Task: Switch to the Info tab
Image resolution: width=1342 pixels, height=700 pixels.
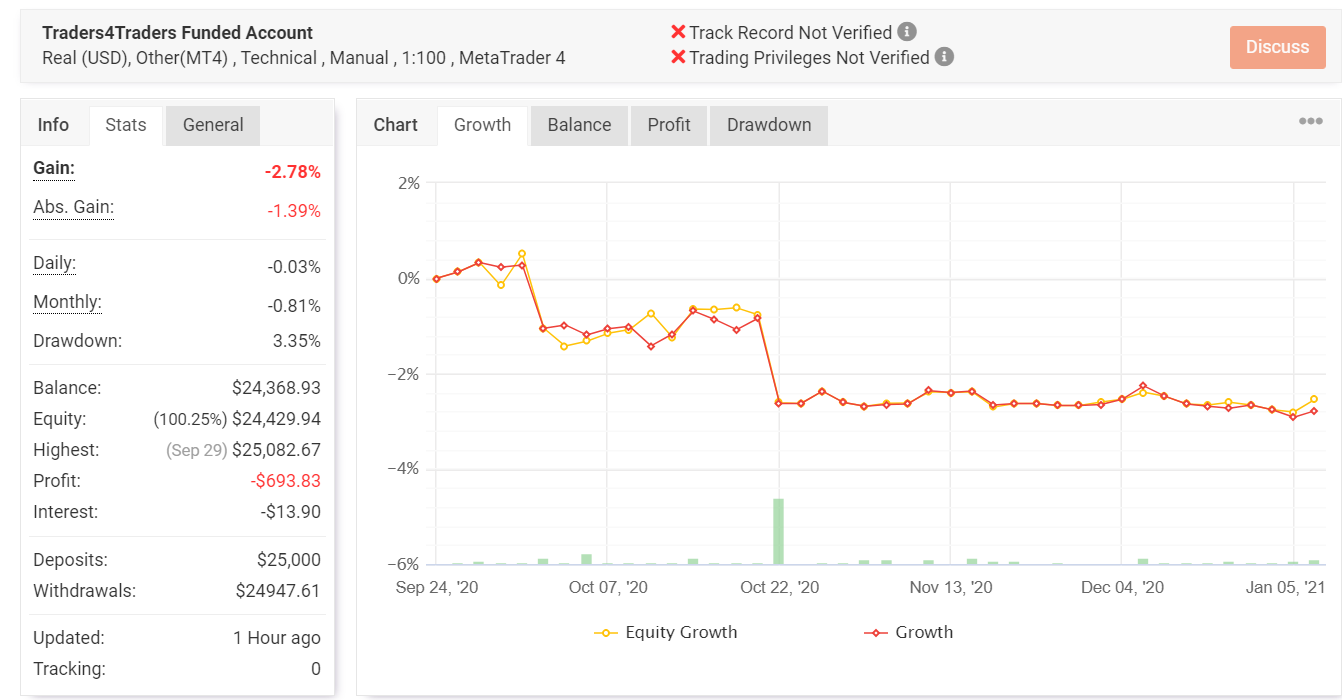Action: [53, 125]
